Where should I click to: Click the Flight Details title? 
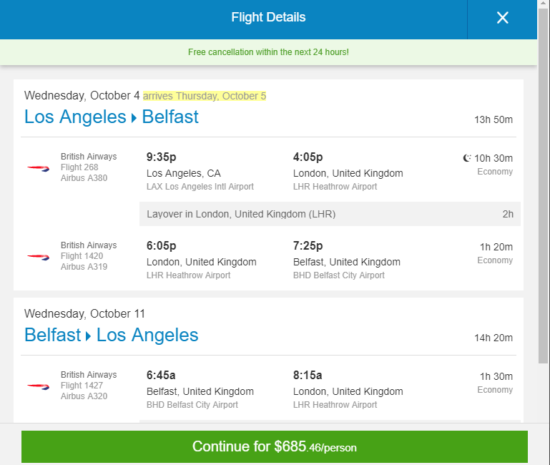click(268, 17)
